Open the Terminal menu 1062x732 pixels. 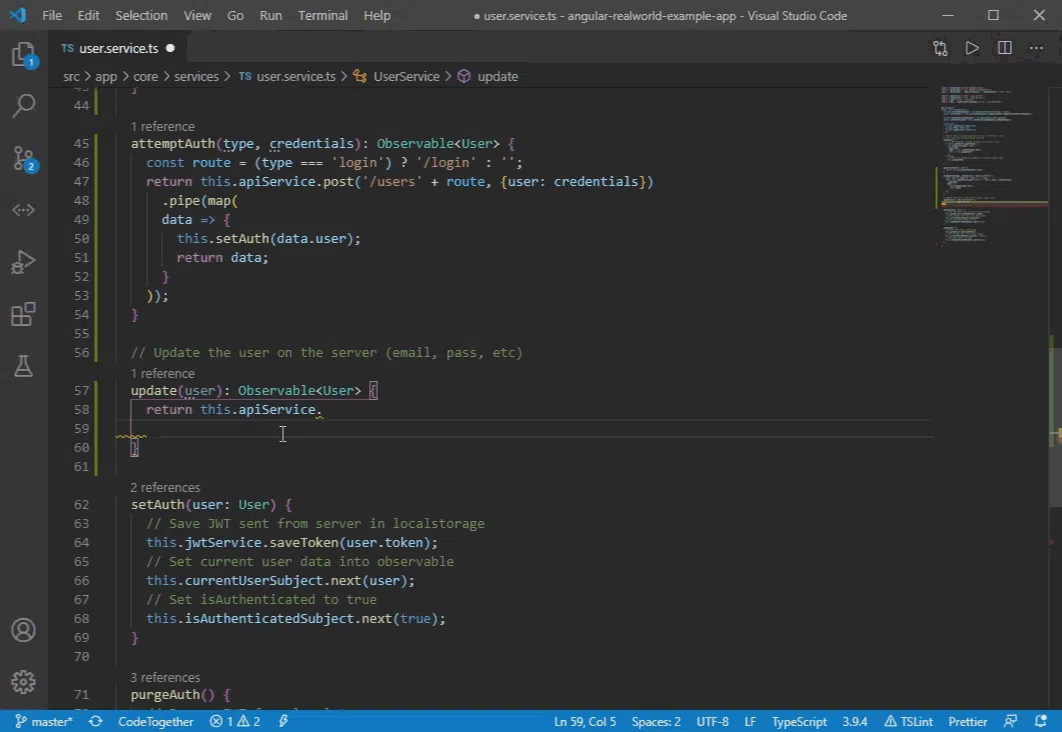pyautogui.click(x=322, y=15)
